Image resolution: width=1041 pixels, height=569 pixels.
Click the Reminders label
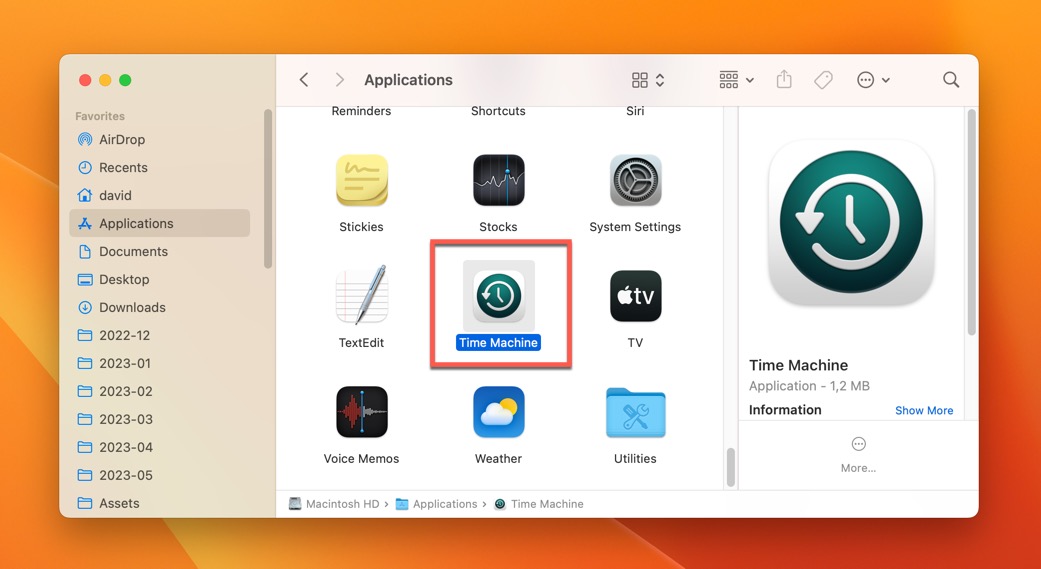pos(361,111)
